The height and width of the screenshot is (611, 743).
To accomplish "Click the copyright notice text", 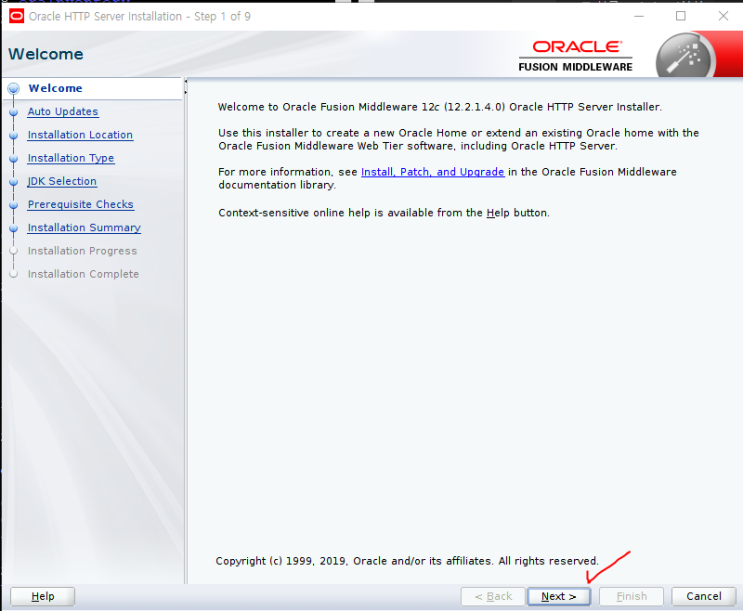I will click(x=407, y=561).
